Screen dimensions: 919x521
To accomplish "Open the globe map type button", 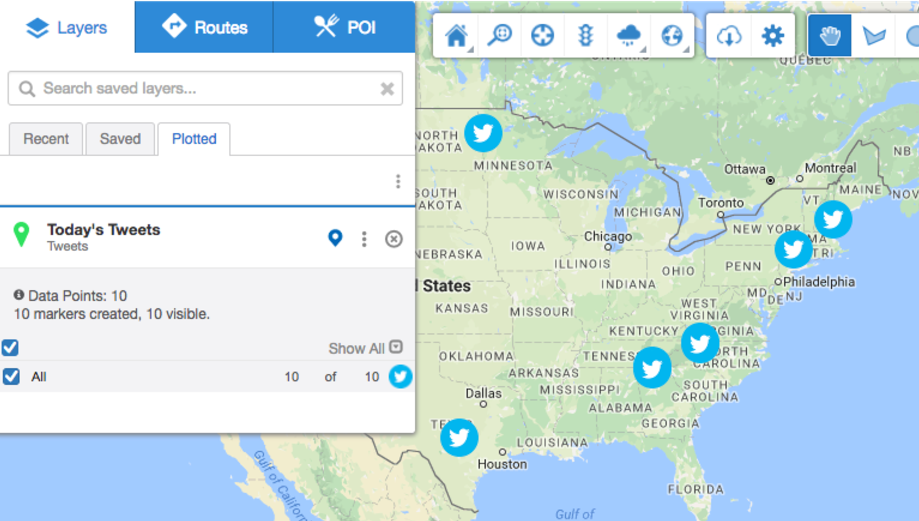I will click(672, 36).
